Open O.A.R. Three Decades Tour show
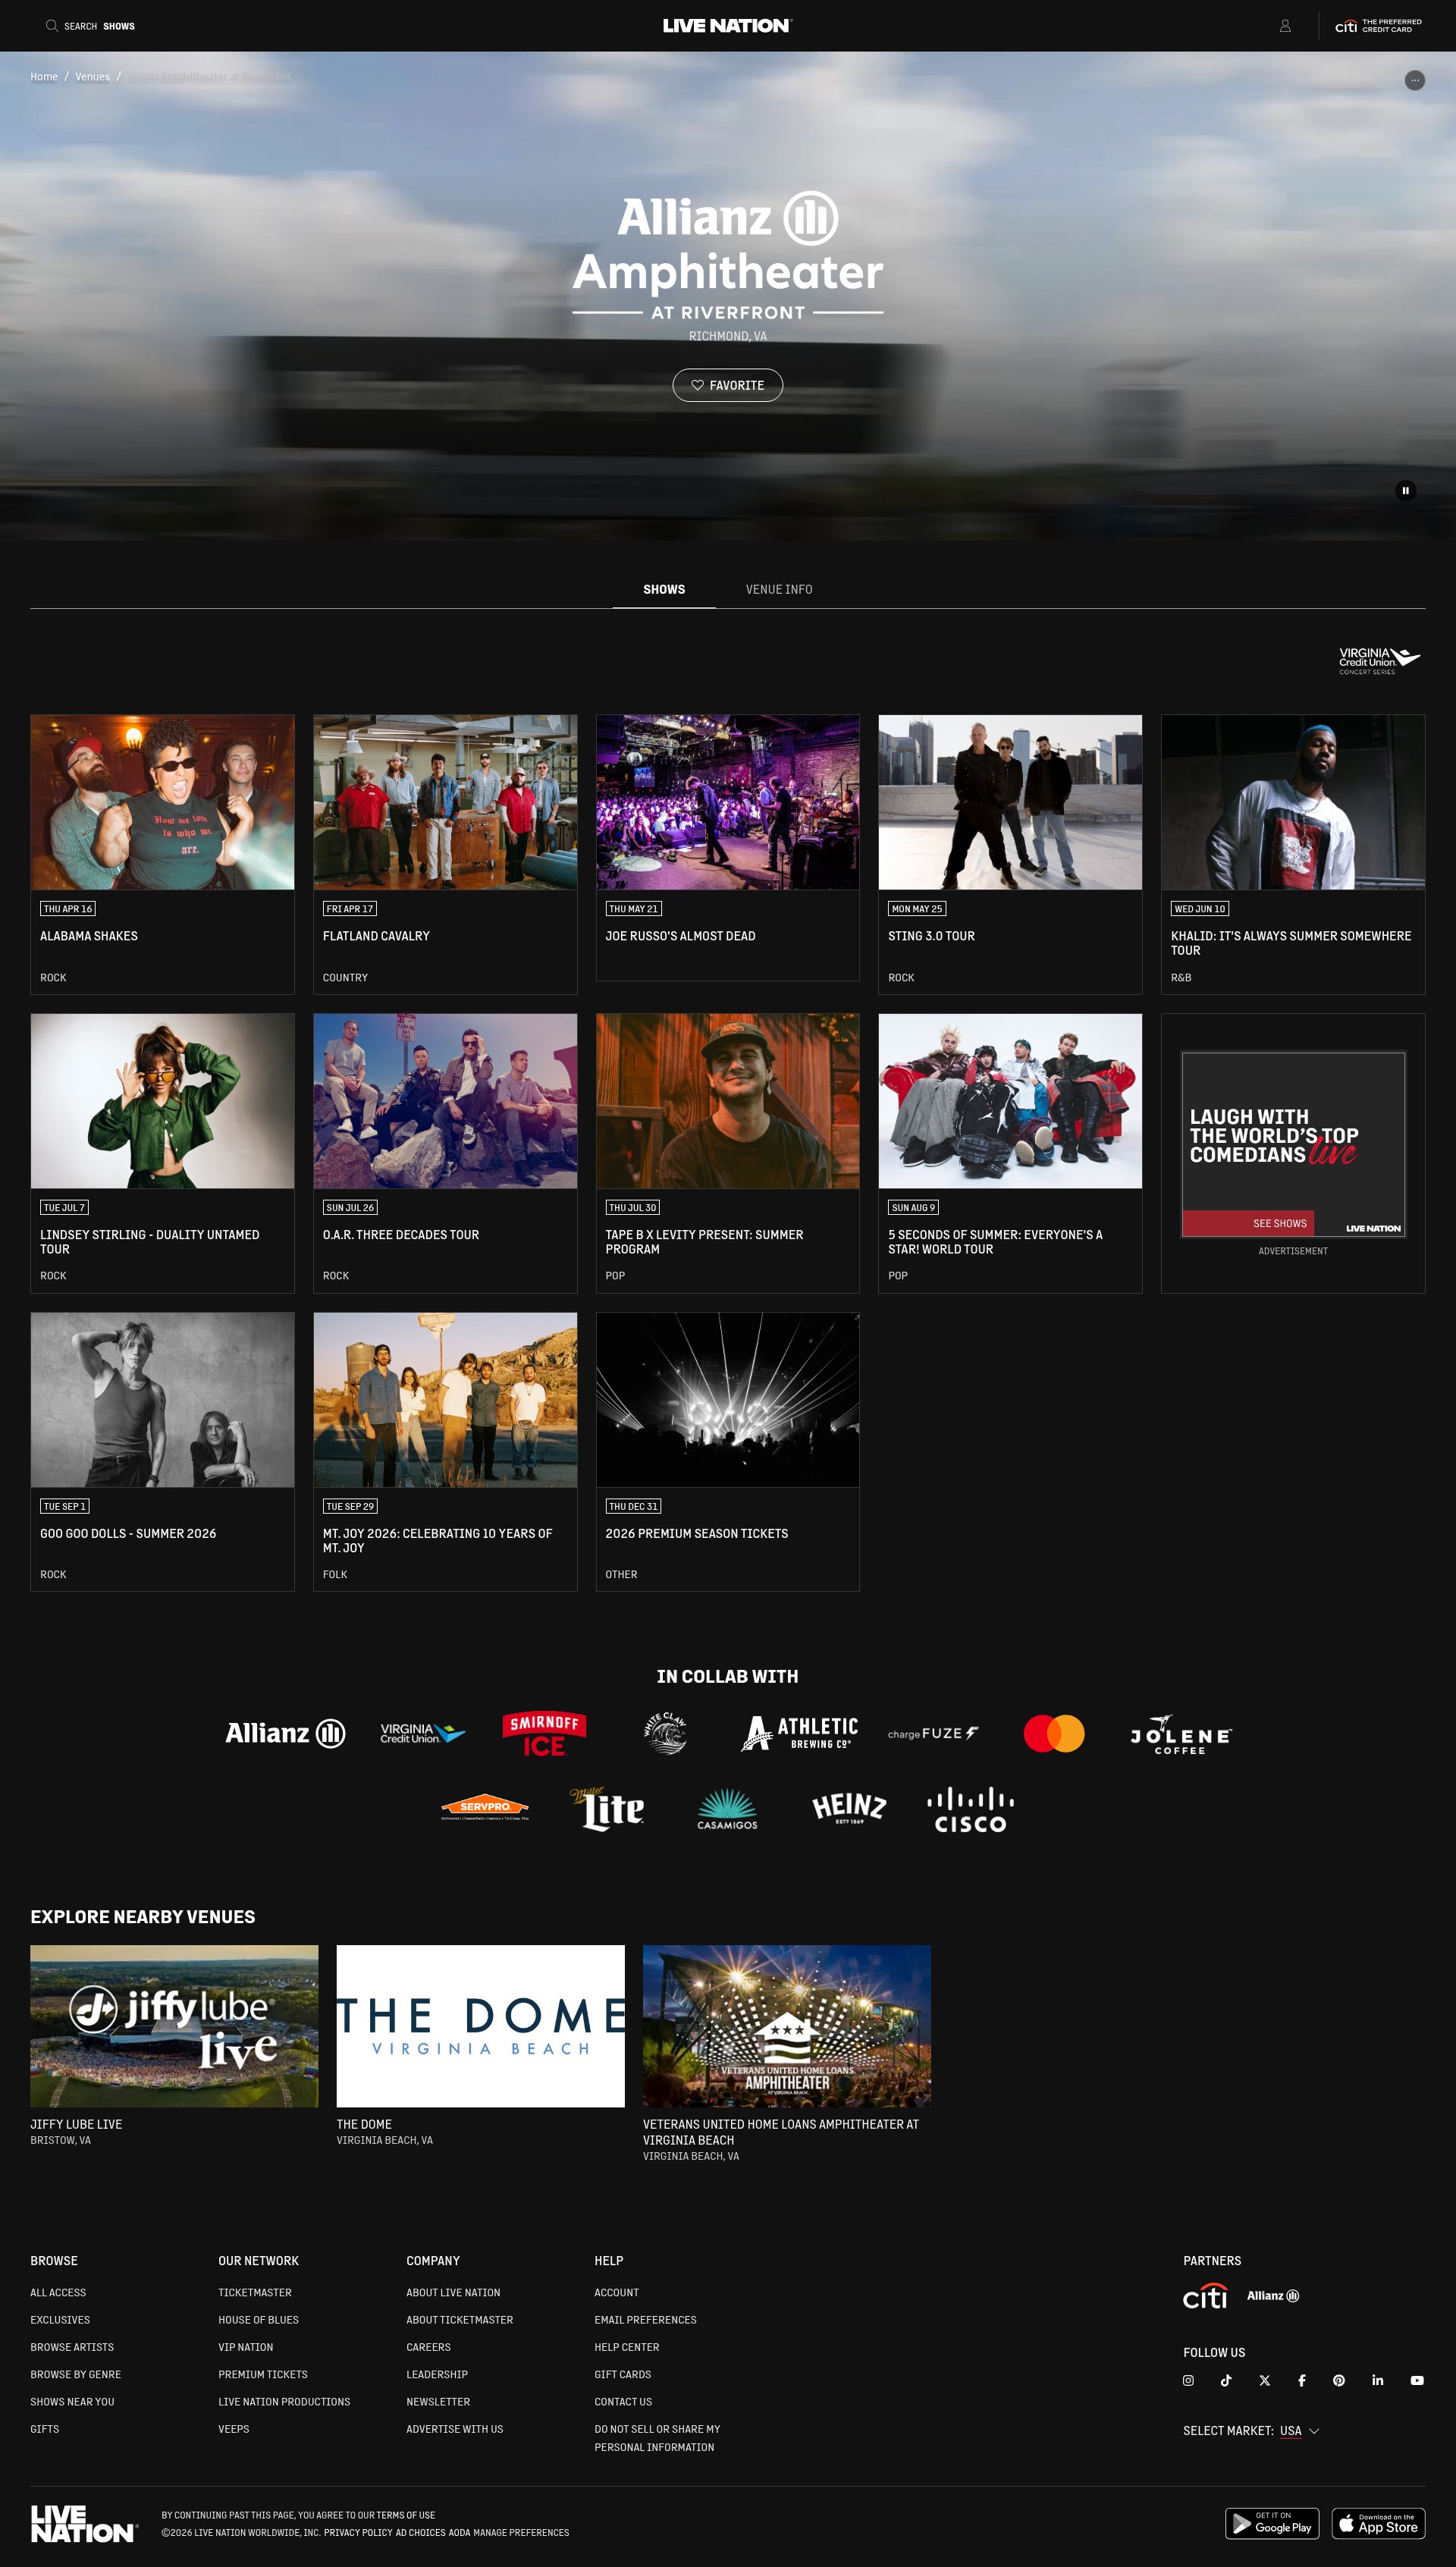The image size is (1456, 2567). pyautogui.click(x=445, y=1153)
